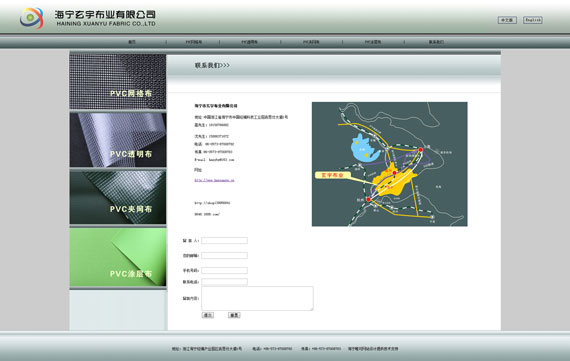Select the PVC透明布 transparent fabric thumbnail
Image resolution: width=570 pixels, height=361 pixels.
[x=118, y=140]
